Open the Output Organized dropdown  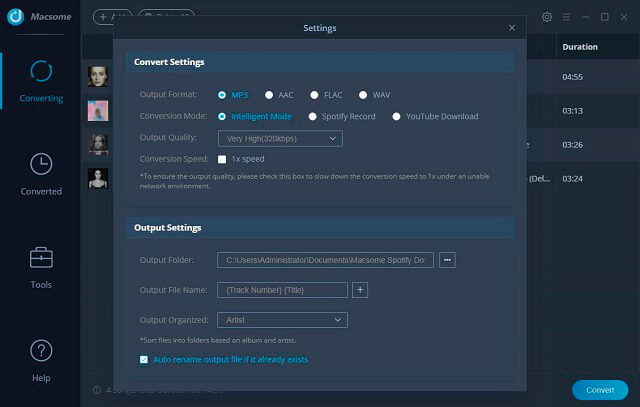[282, 320]
